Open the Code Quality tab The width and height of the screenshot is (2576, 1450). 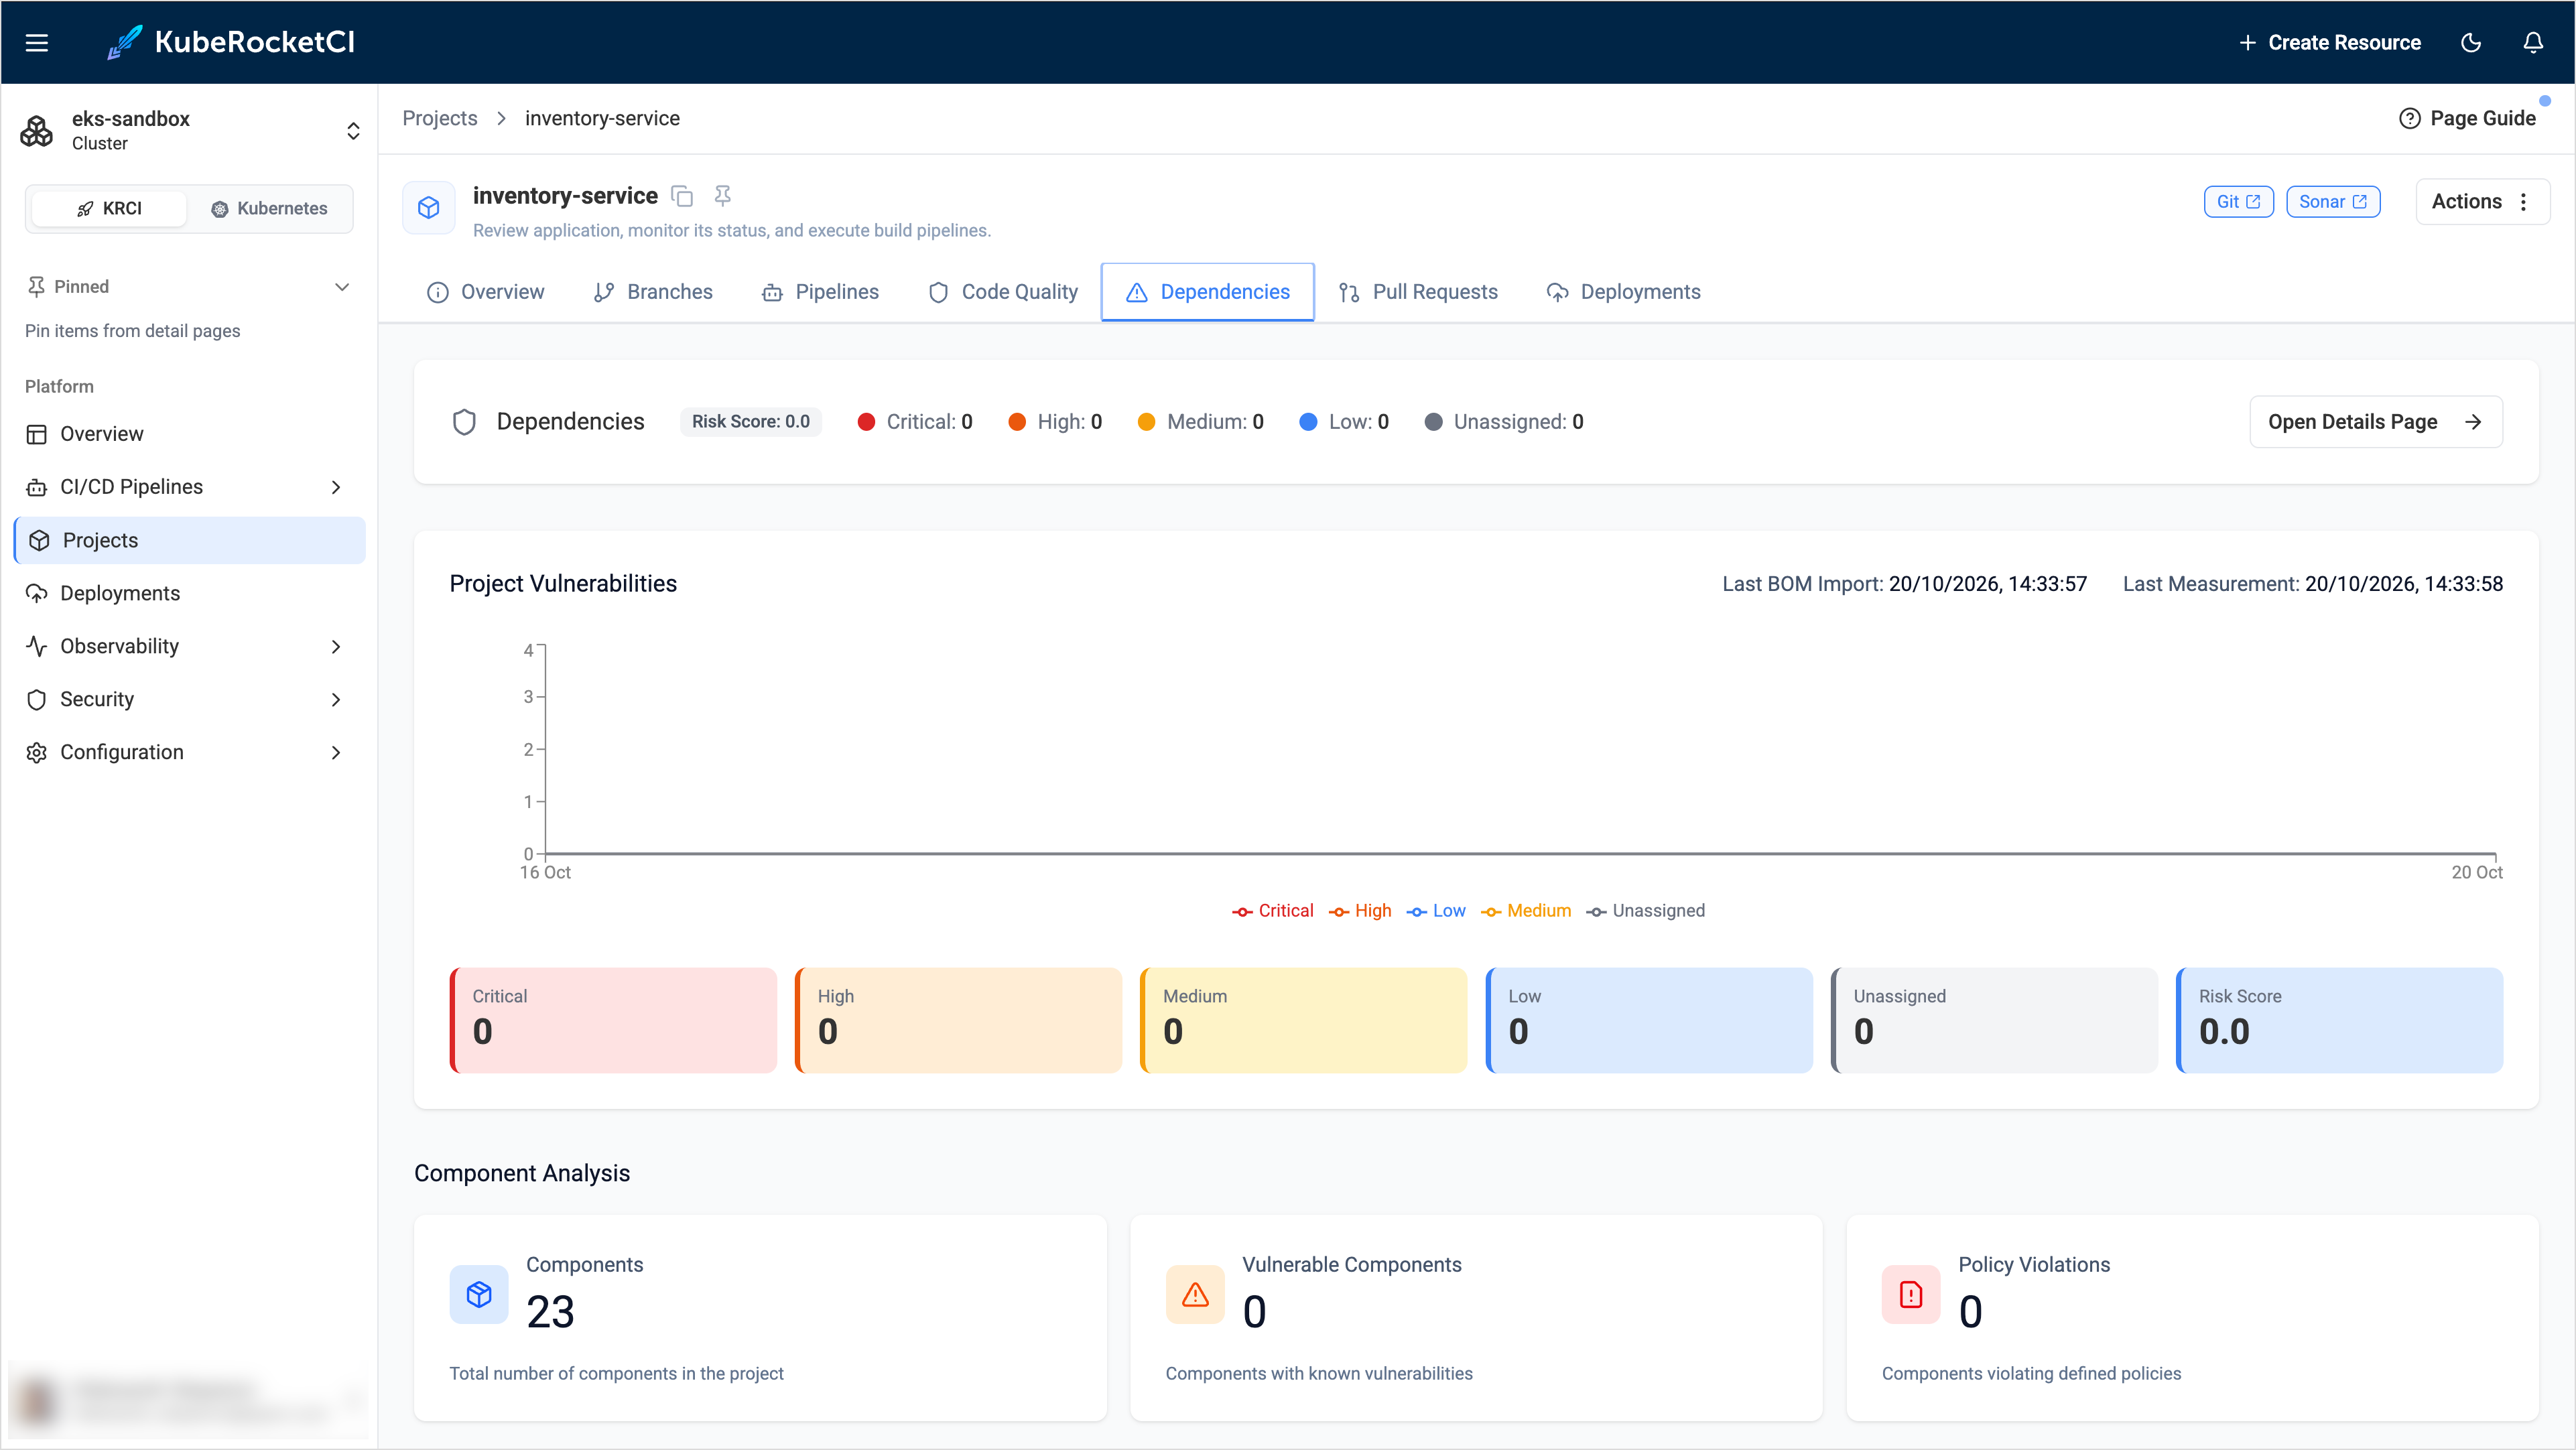point(1003,292)
